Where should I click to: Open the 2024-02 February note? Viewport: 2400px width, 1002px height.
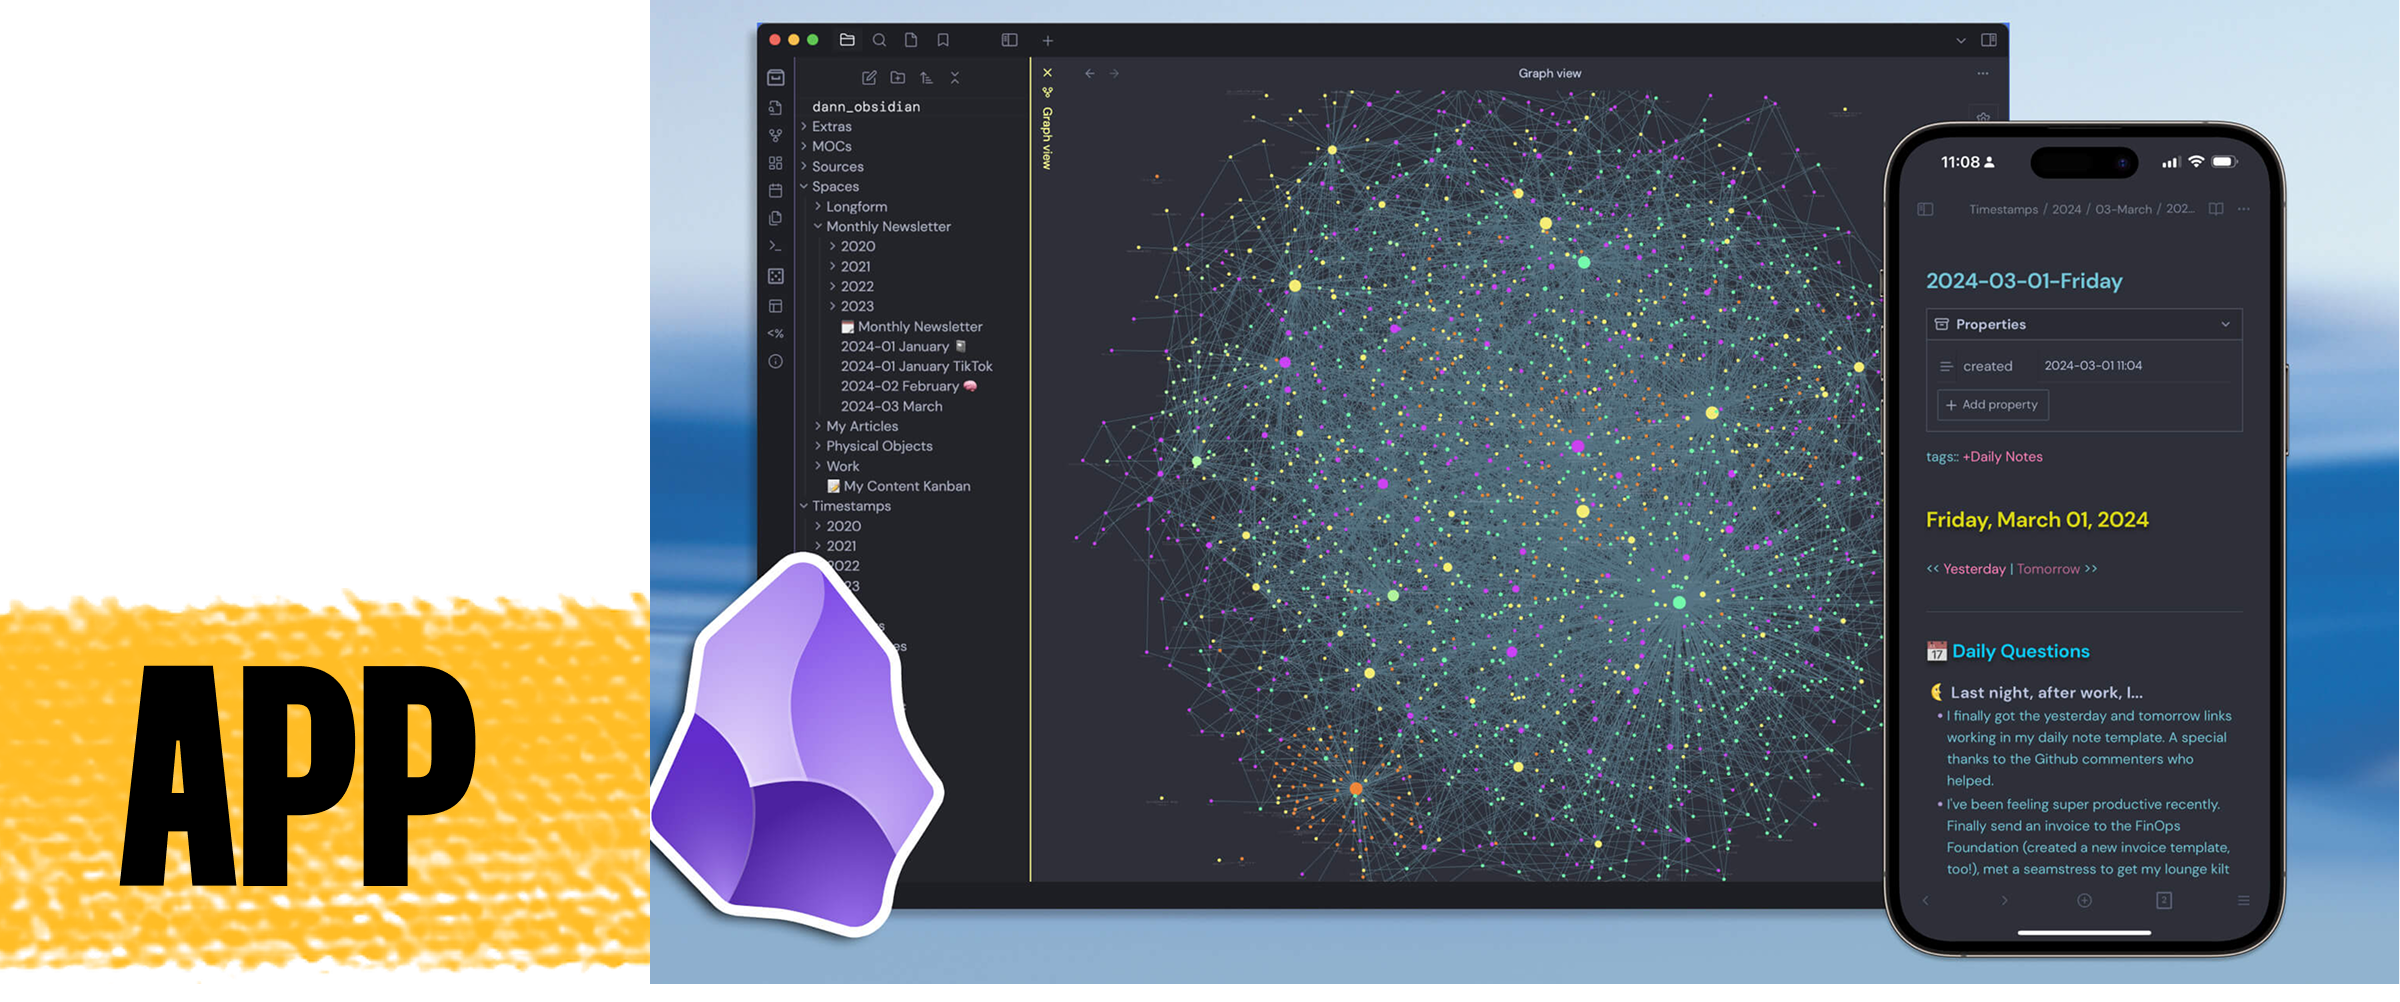pyautogui.click(x=908, y=387)
